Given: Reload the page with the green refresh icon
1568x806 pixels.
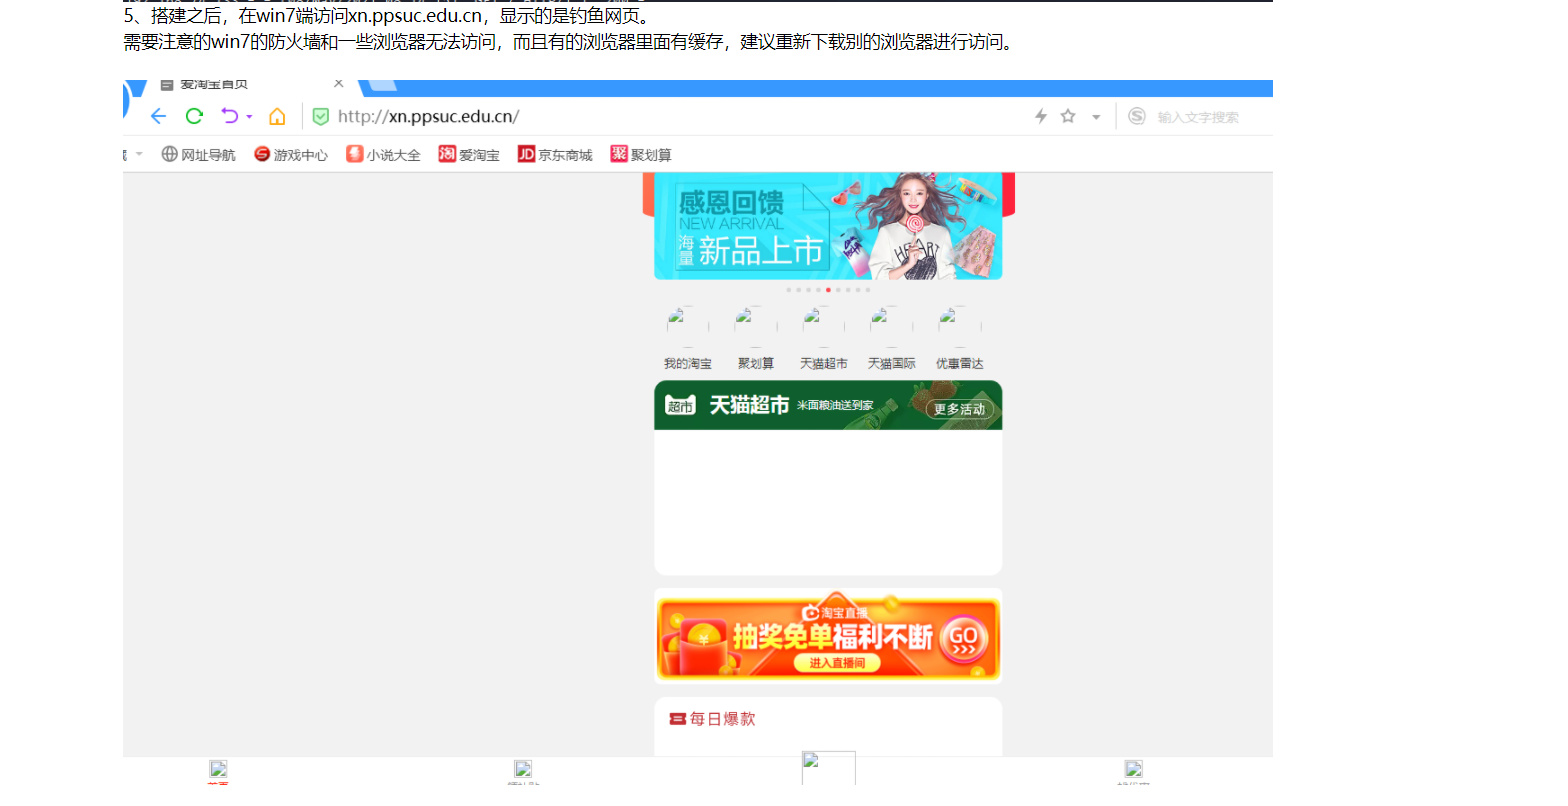Looking at the screenshot, I should pyautogui.click(x=194, y=116).
